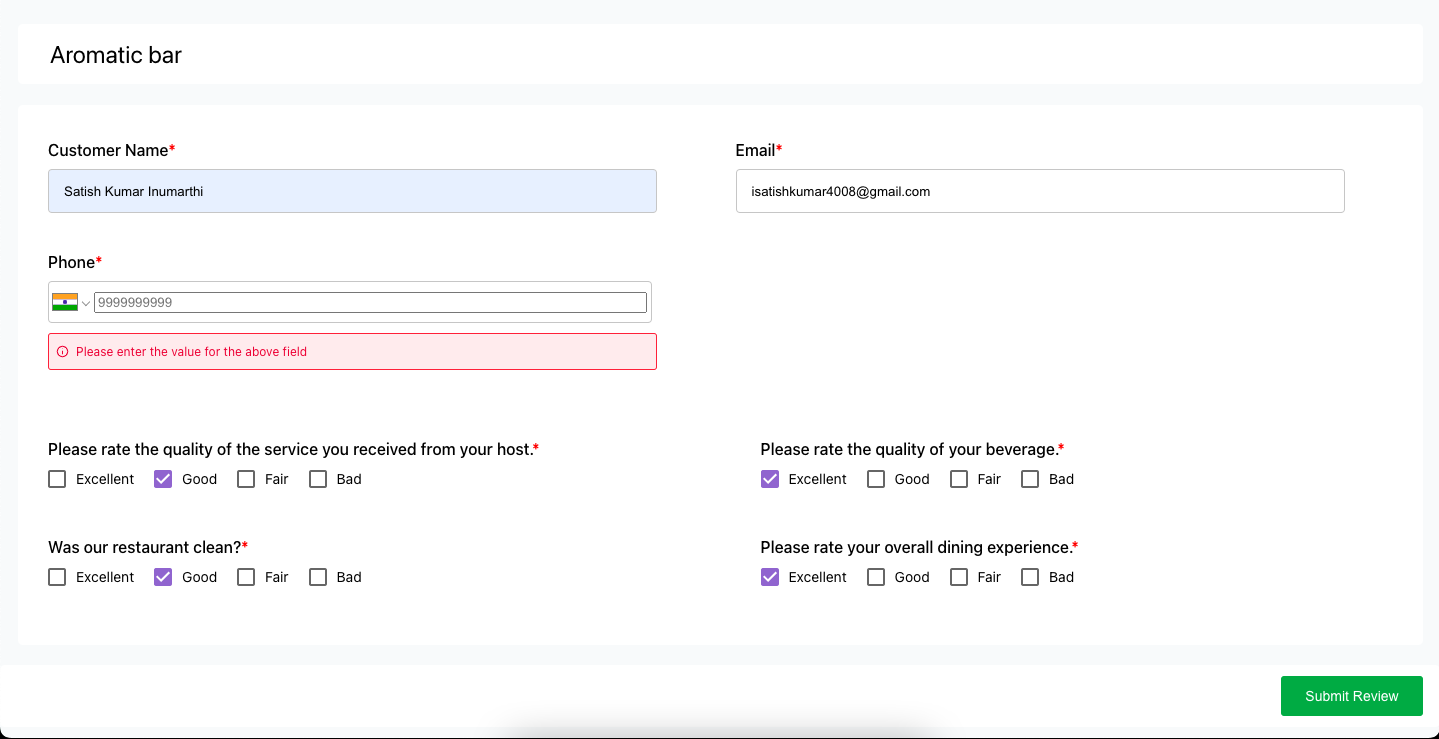Uncheck Excellent for overall dining experience
Screen dimensions: 1439x739
(770, 576)
